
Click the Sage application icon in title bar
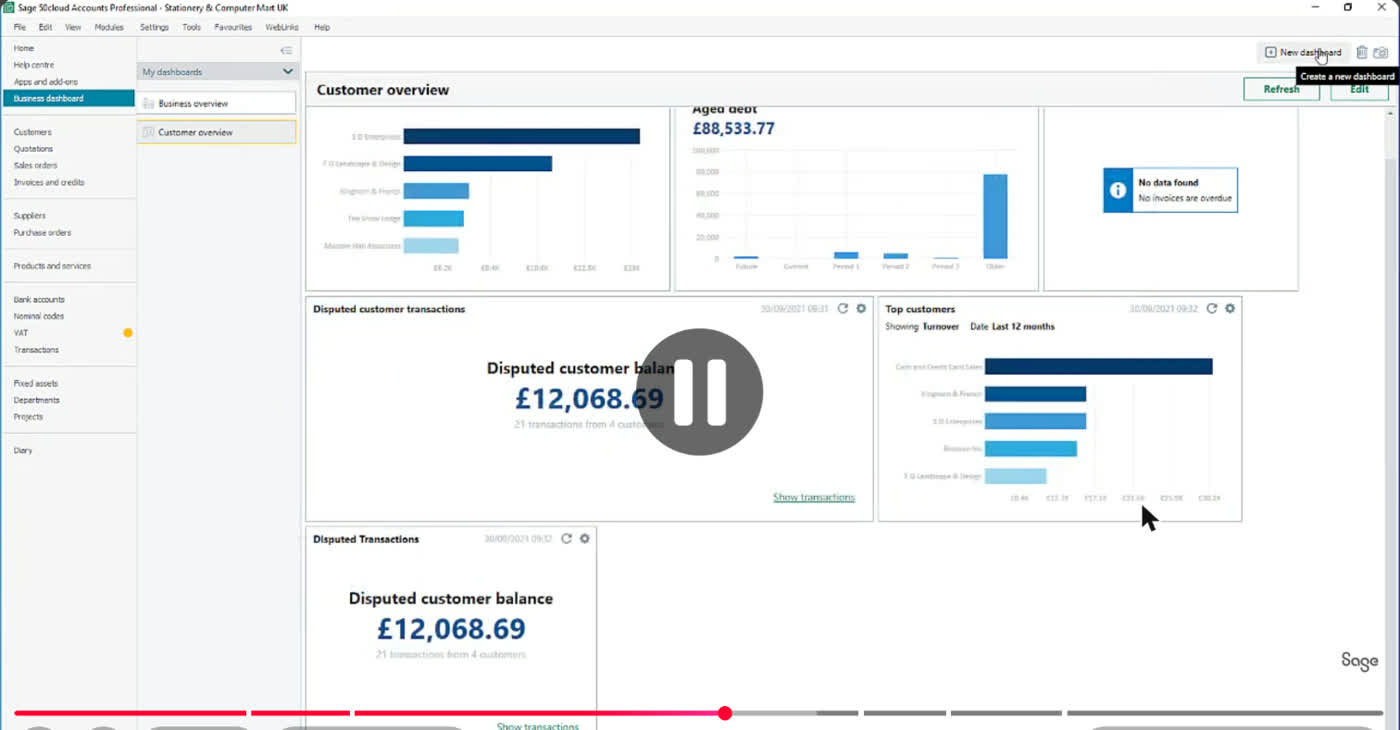[8, 7]
